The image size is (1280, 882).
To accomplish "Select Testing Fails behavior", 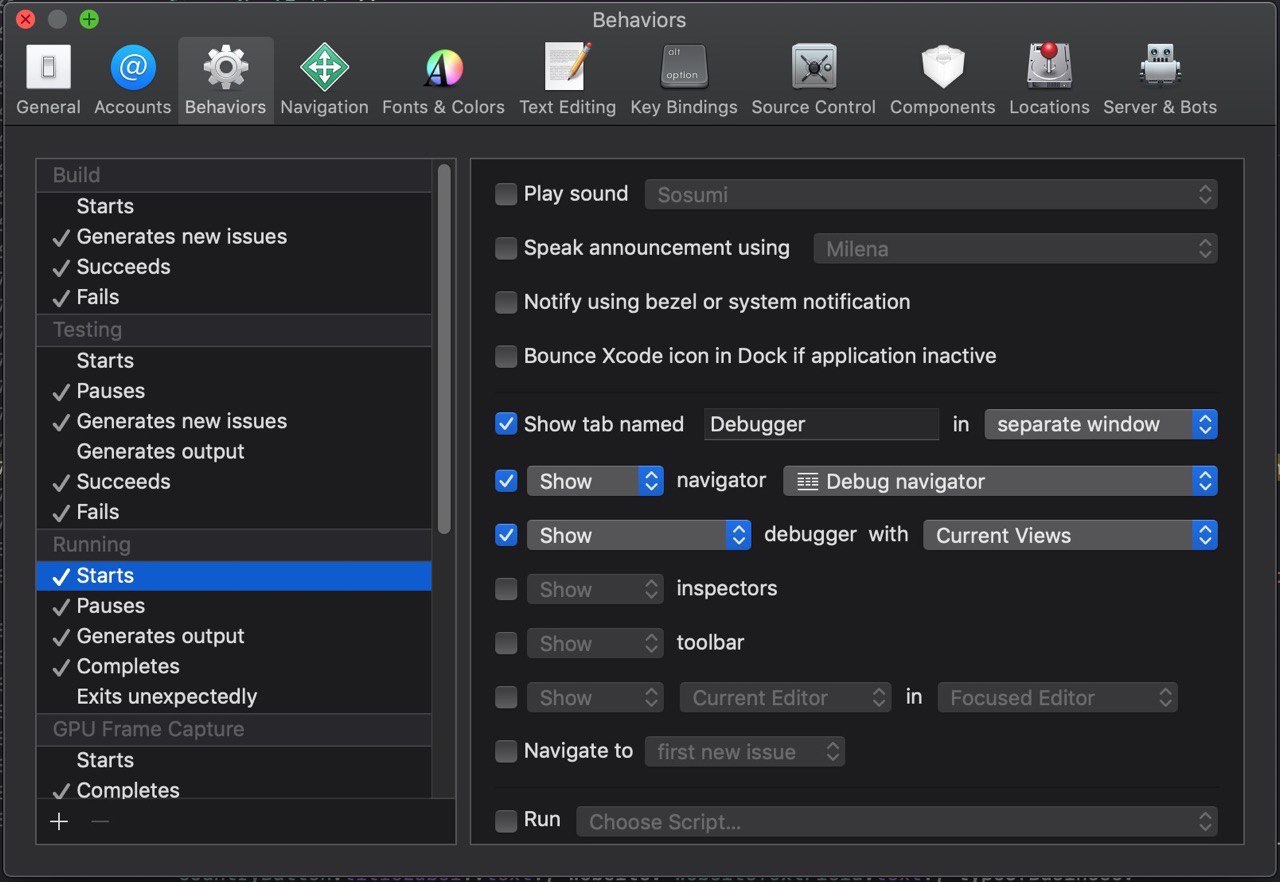I will click(x=234, y=512).
